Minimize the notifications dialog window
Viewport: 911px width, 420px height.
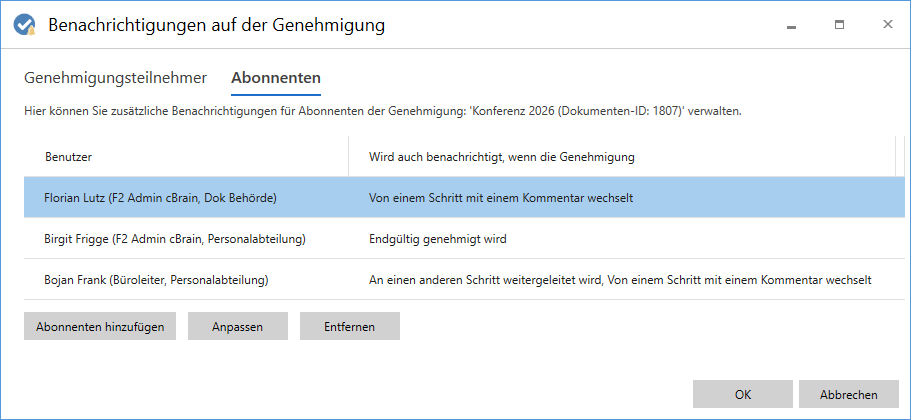(x=791, y=25)
